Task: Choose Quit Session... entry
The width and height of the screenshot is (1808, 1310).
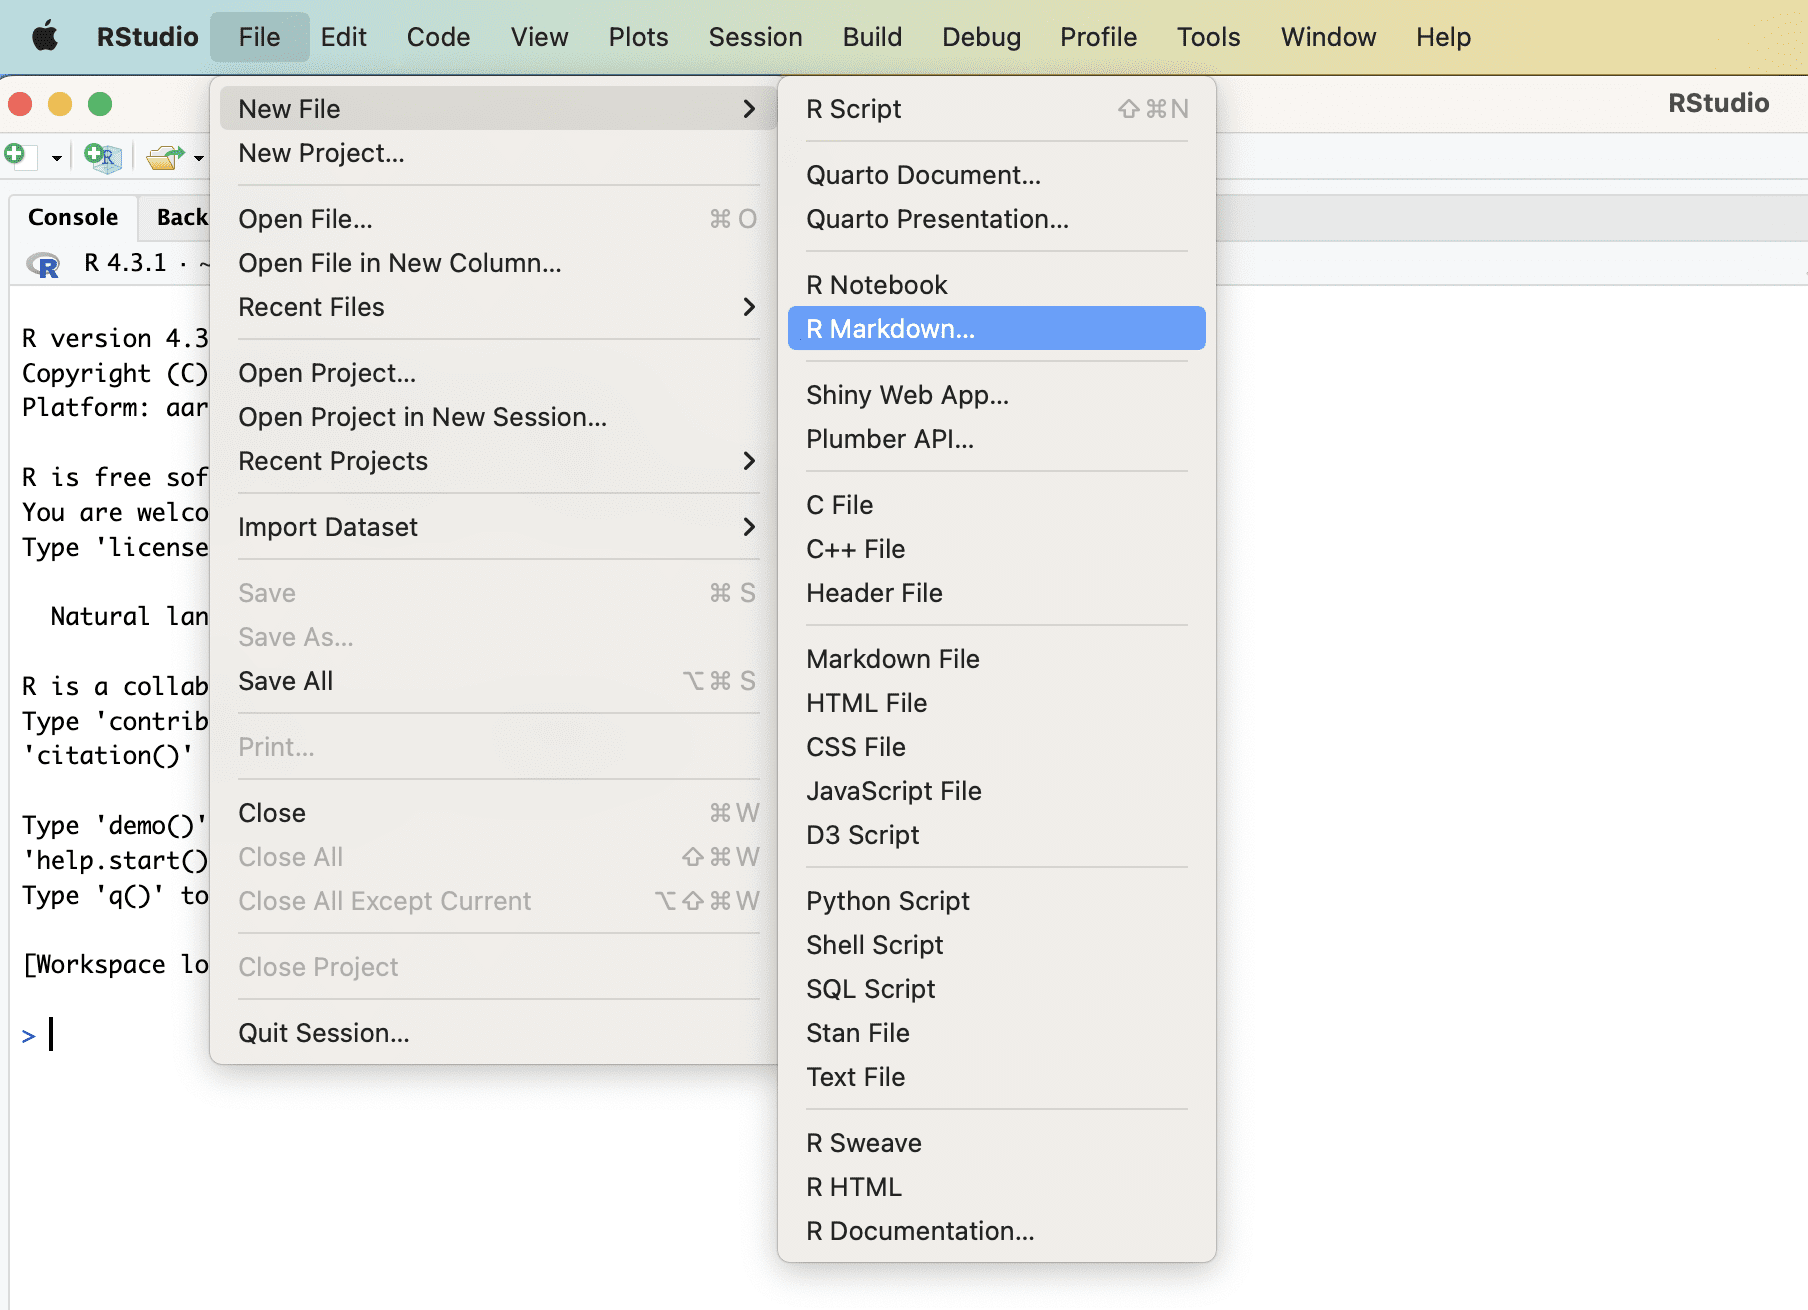Action: (497, 1033)
